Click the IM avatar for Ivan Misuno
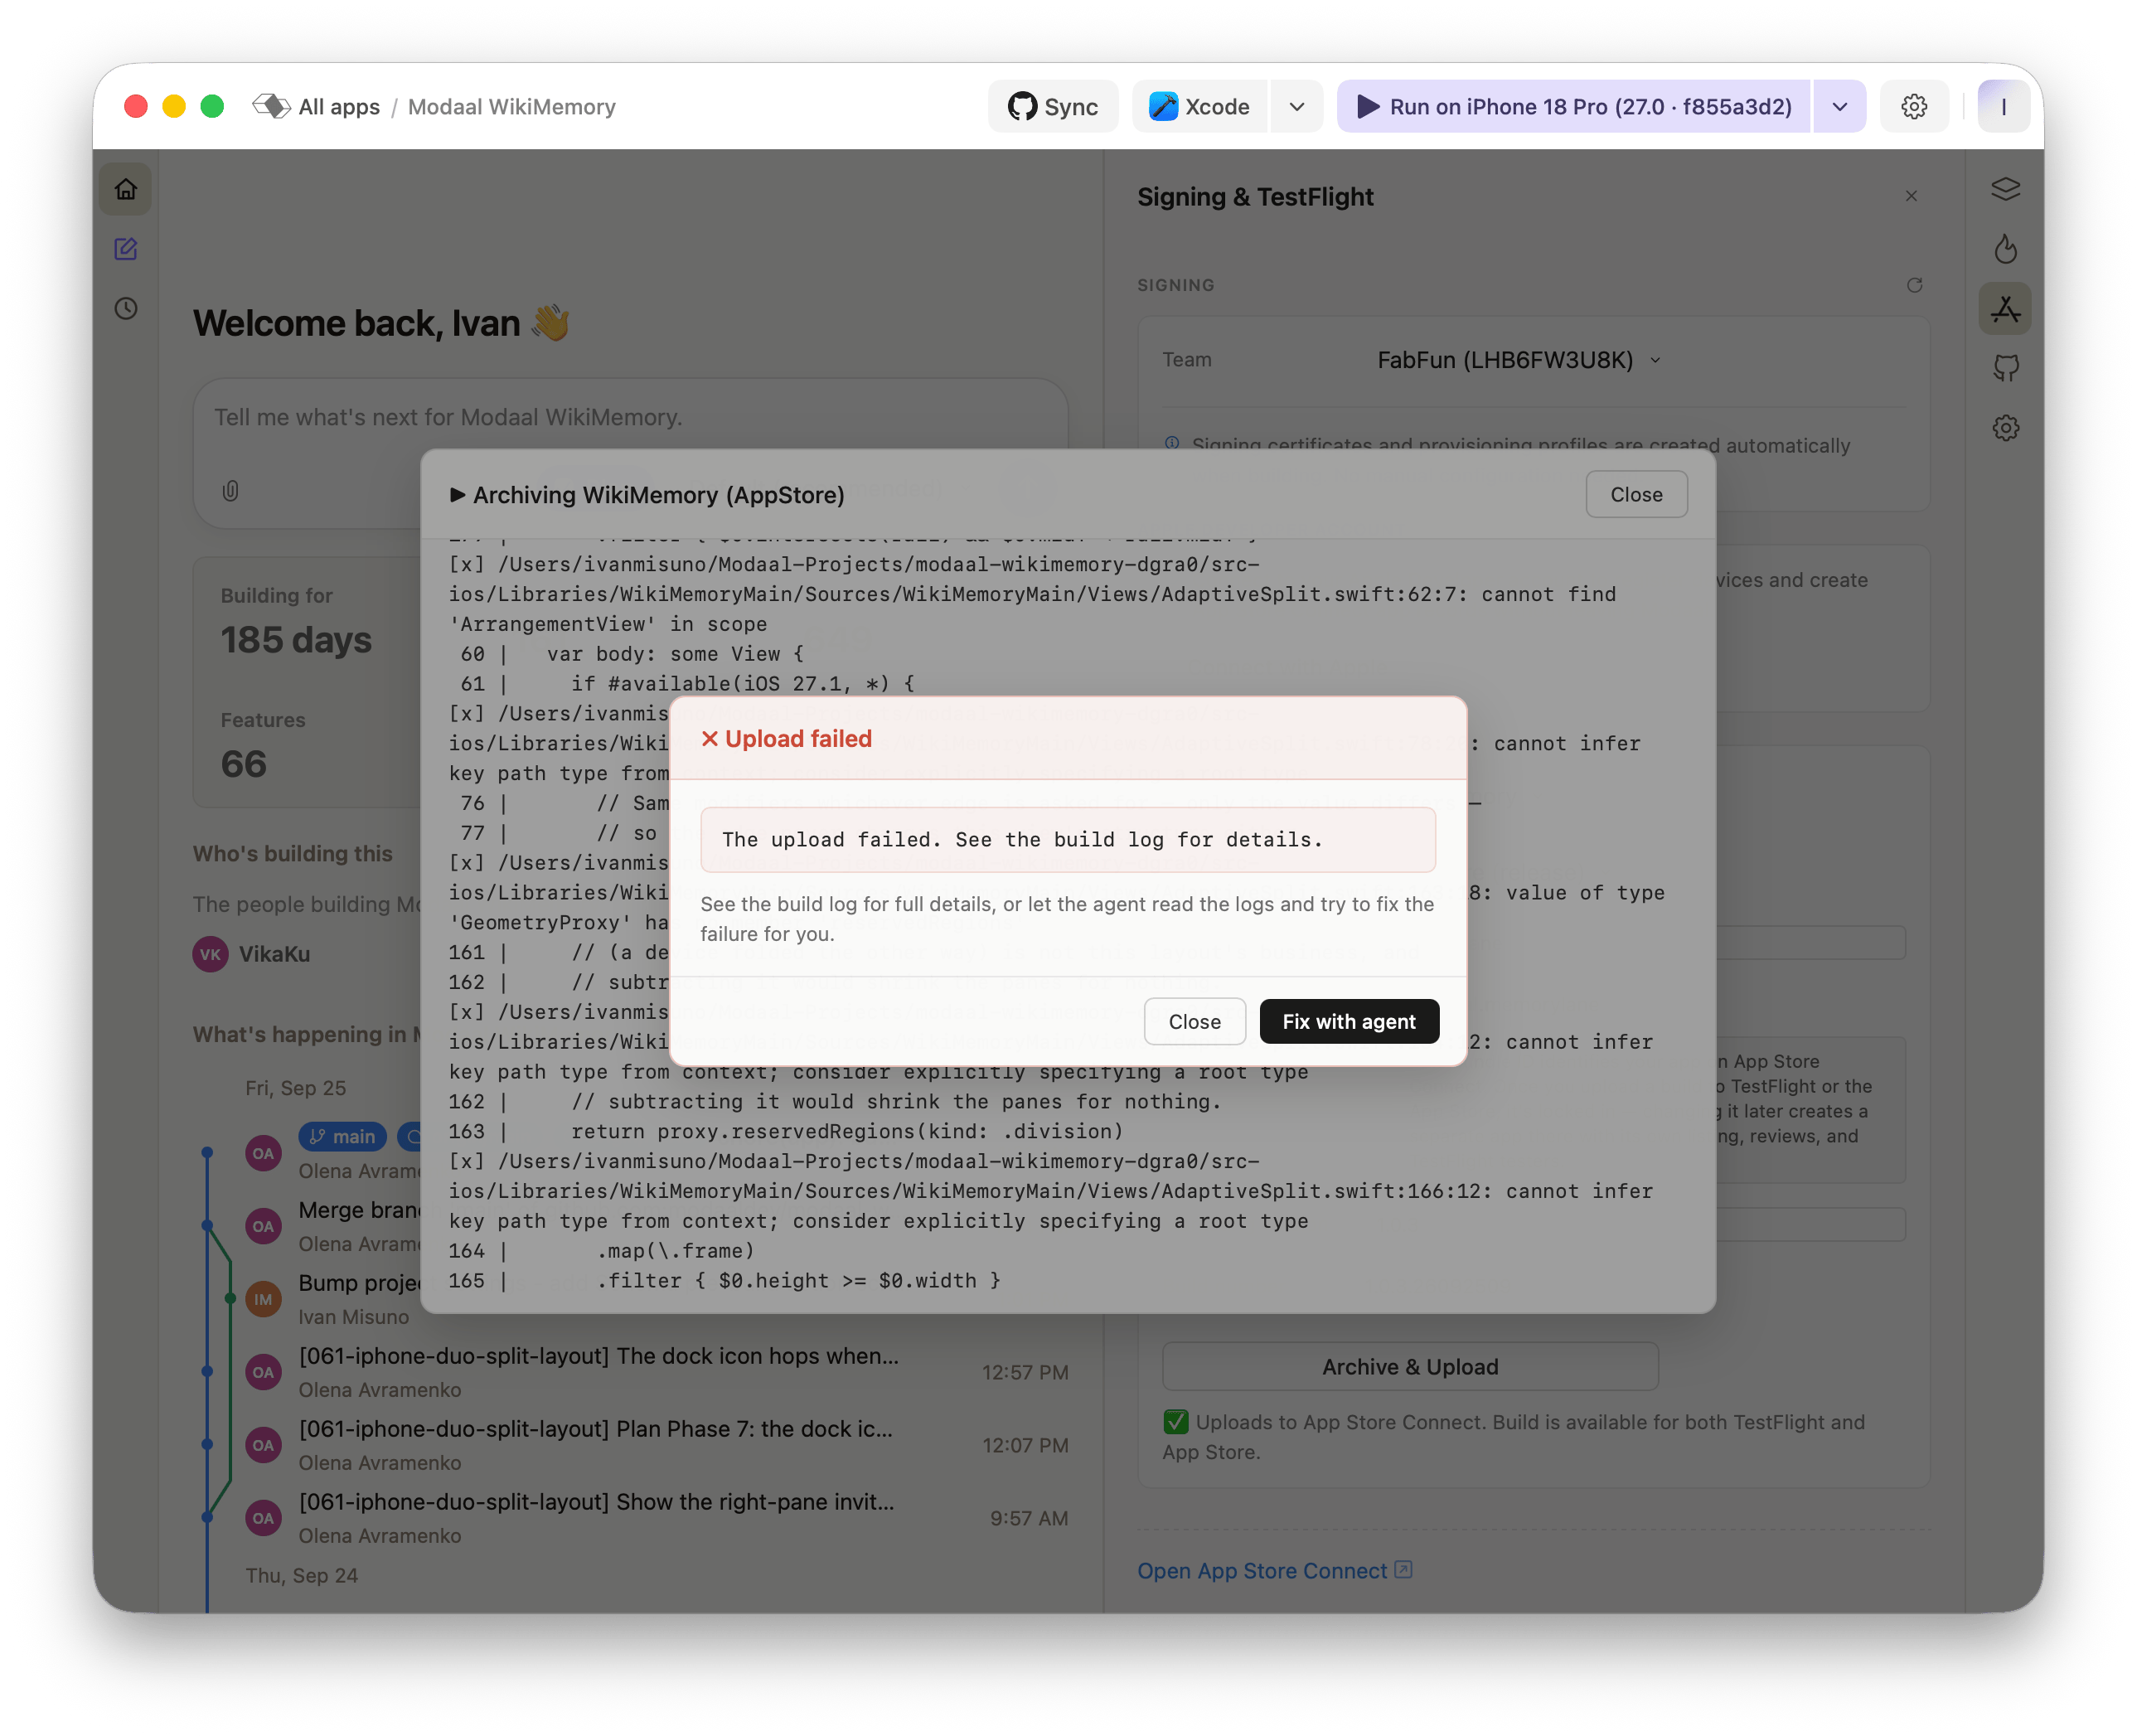2137x1736 pixels. [x=263, y=1299]
